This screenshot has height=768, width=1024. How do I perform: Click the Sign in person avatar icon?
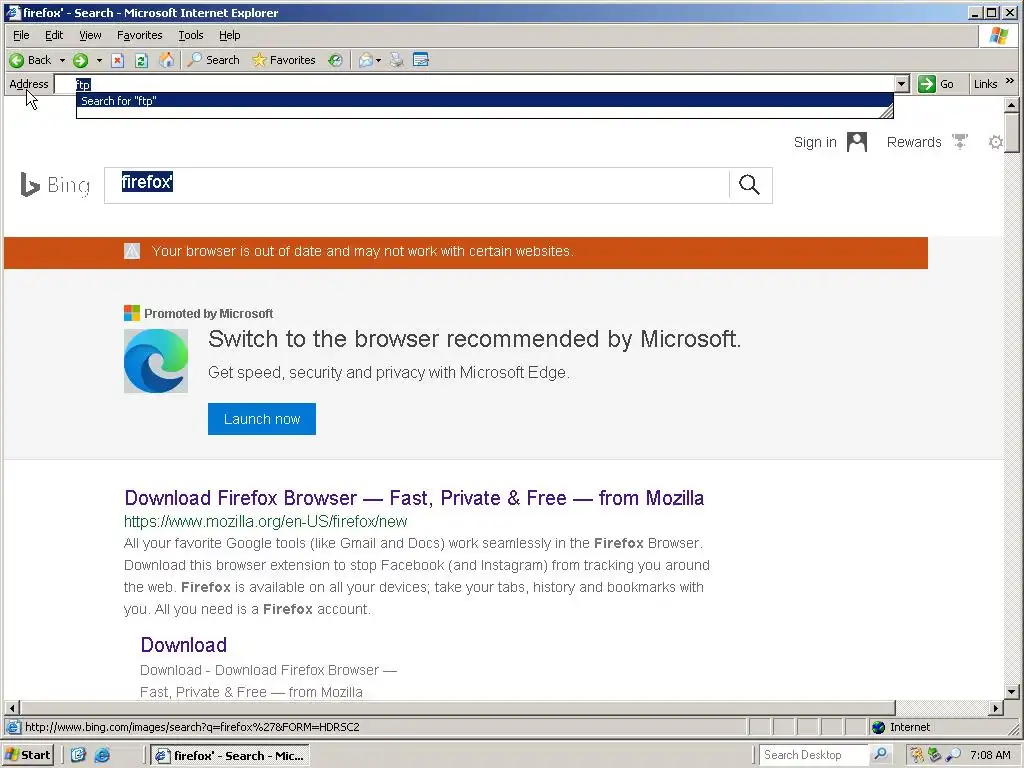point(857,142)
